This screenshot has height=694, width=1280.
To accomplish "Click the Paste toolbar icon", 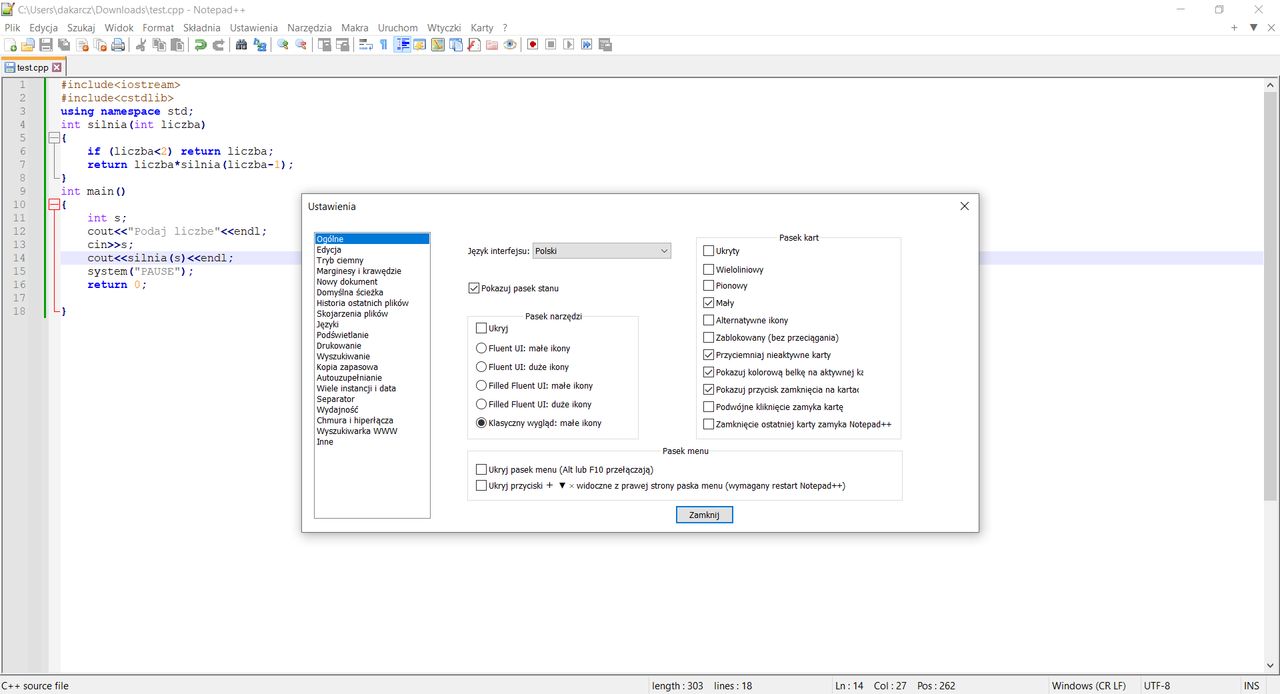I will [177, 44].
